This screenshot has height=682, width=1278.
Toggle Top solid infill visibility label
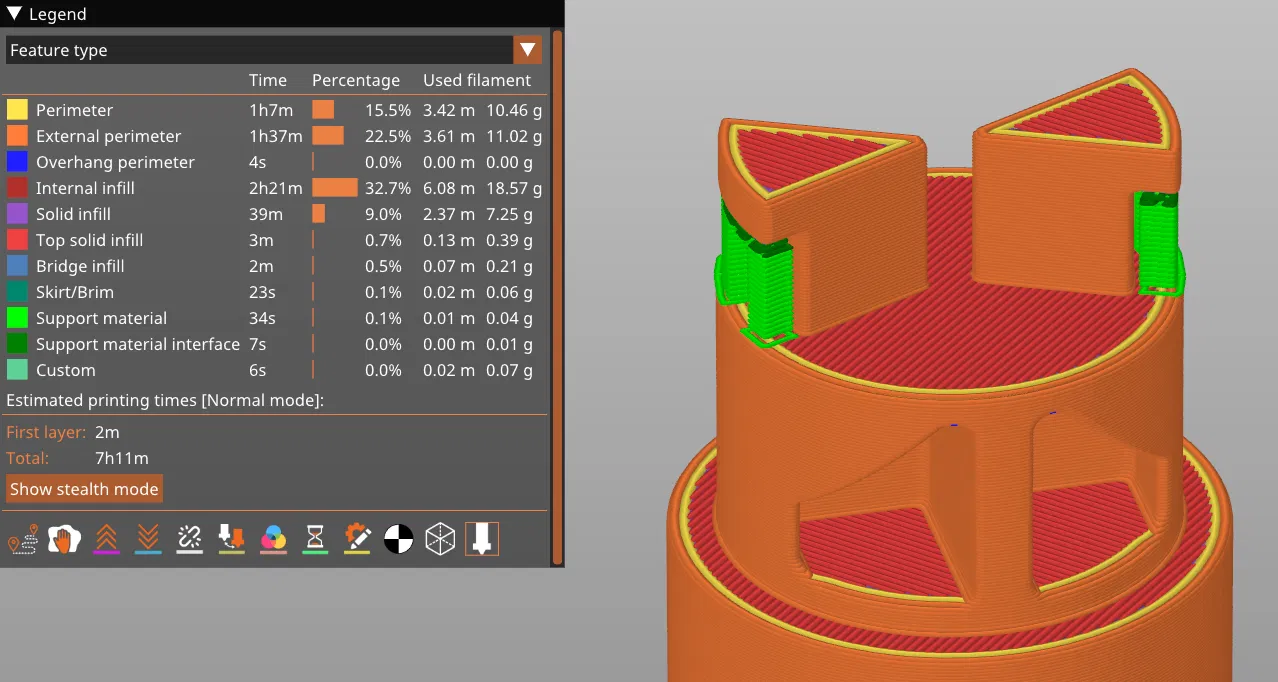[x=89, y=240]
